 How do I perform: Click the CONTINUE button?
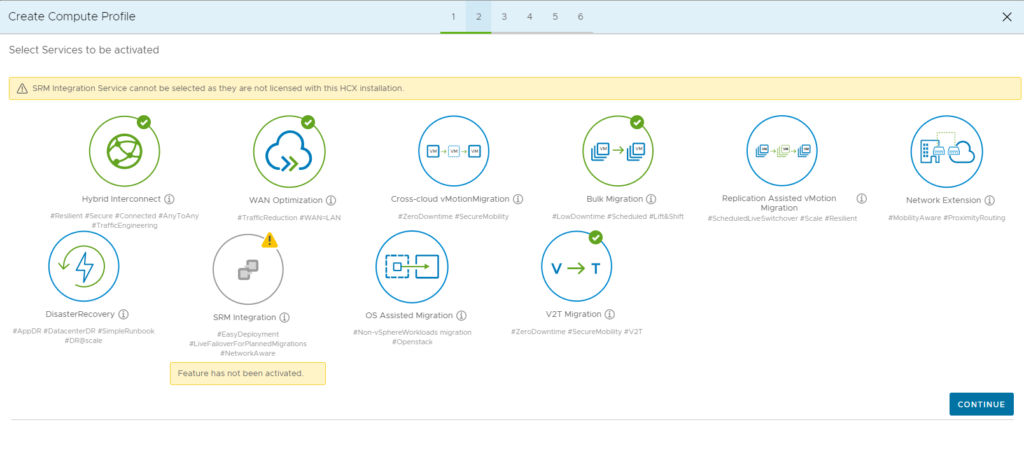(x=982, y=404)
